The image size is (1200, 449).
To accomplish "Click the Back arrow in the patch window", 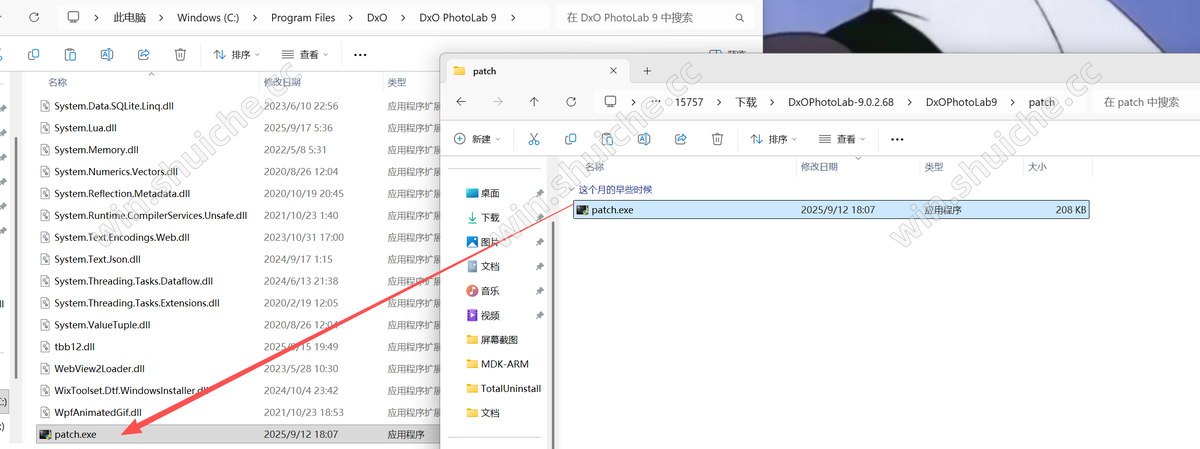I will point(461,102).
